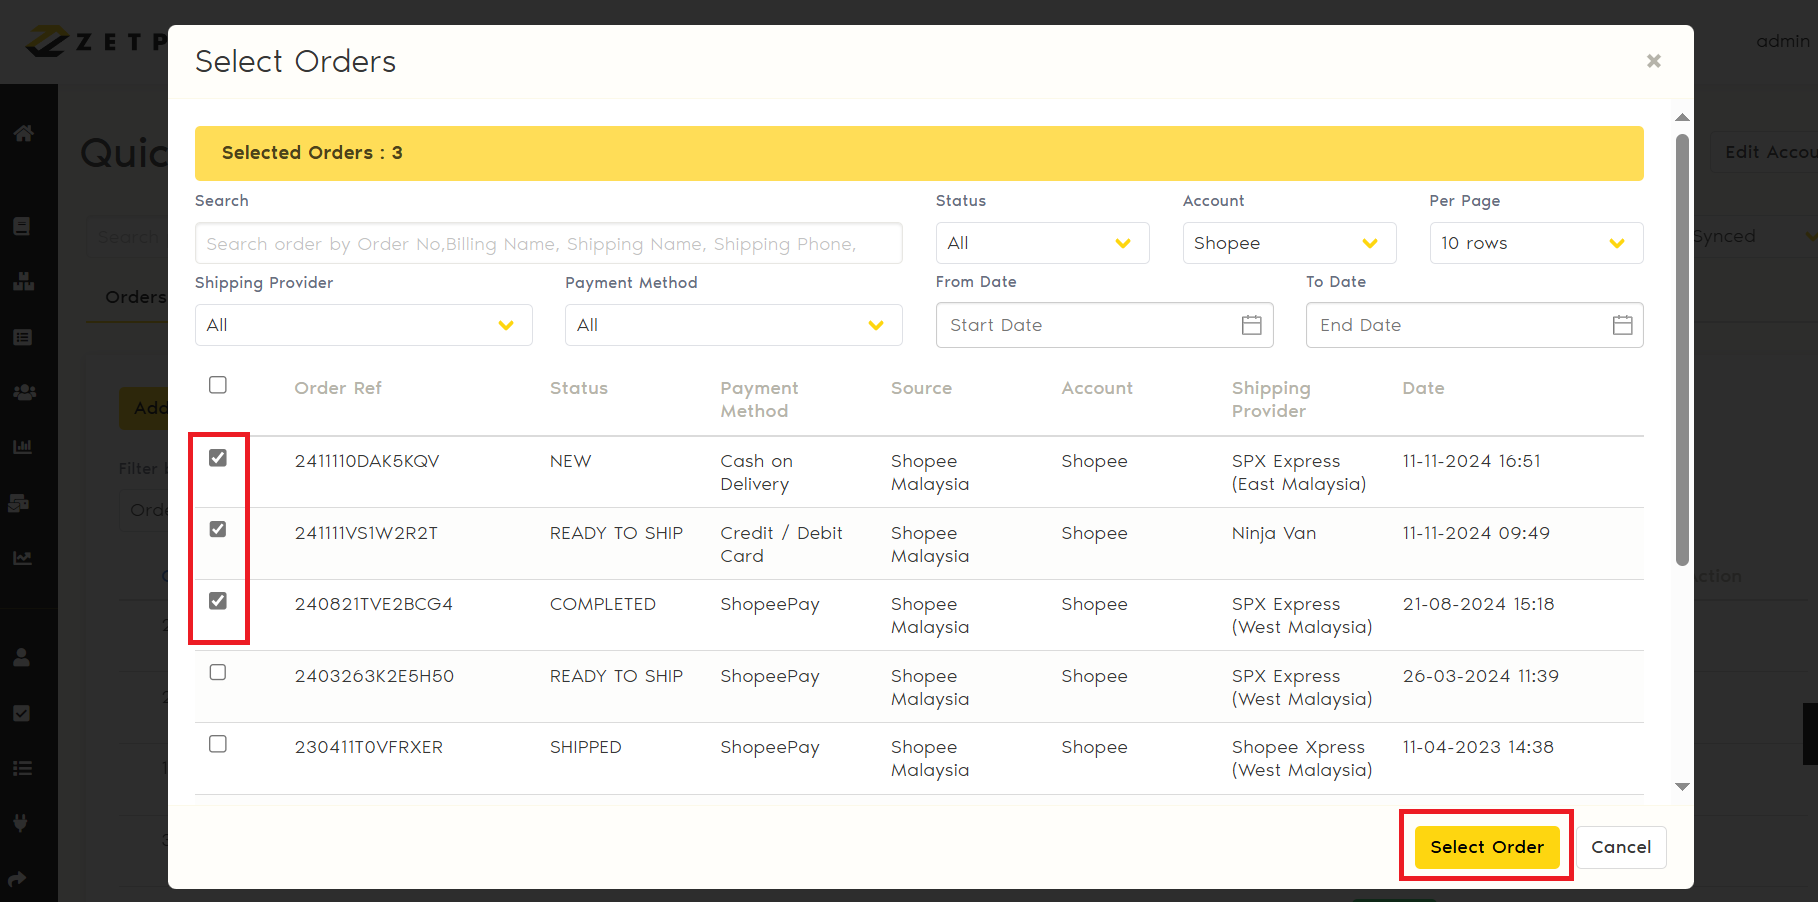Open the Status filter dropdown
This screenshot has width=1818, height=902.
(x=1041, y=243)
